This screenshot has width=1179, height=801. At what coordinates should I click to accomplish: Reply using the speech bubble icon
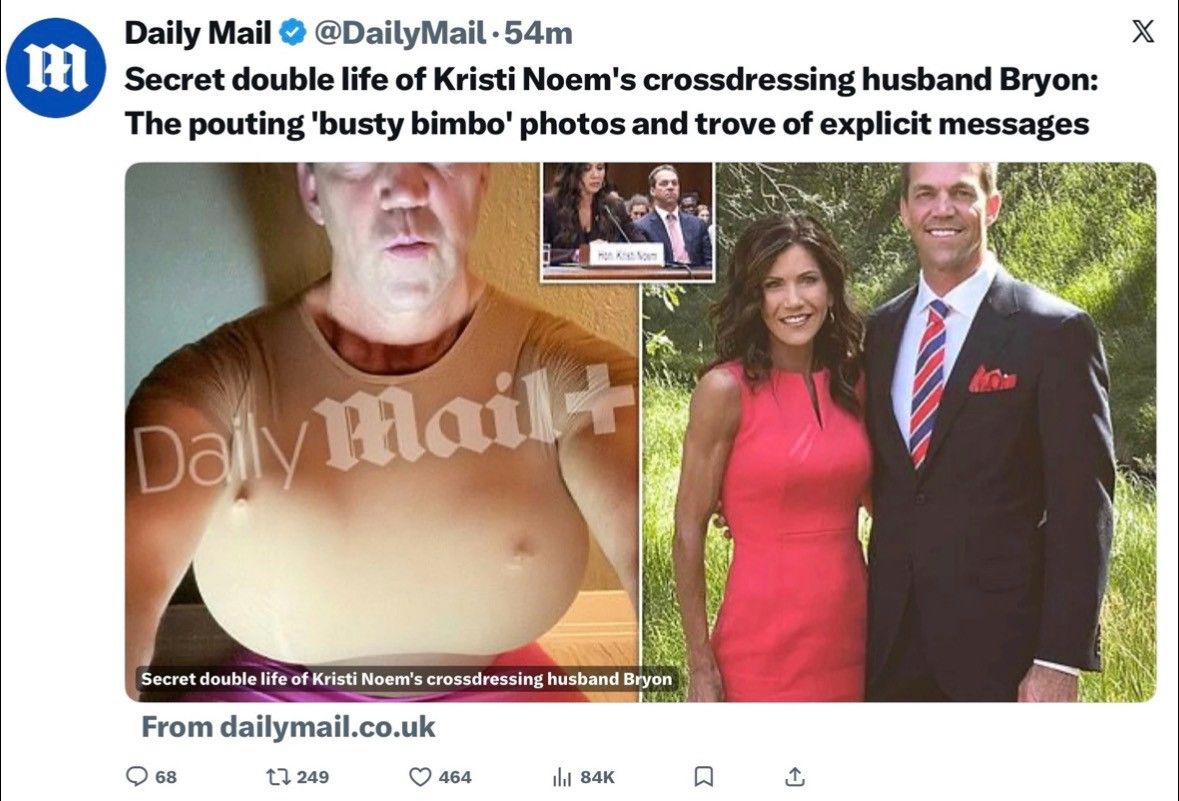click(x=137, y=776)
